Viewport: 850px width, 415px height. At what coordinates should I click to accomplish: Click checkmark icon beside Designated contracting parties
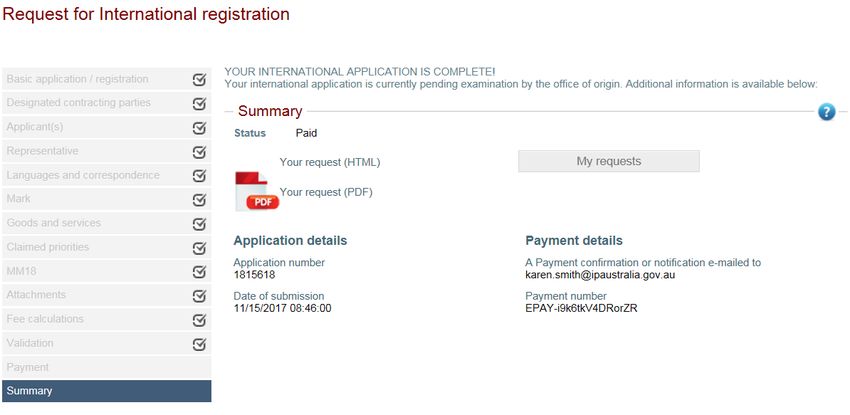point(199,103)
